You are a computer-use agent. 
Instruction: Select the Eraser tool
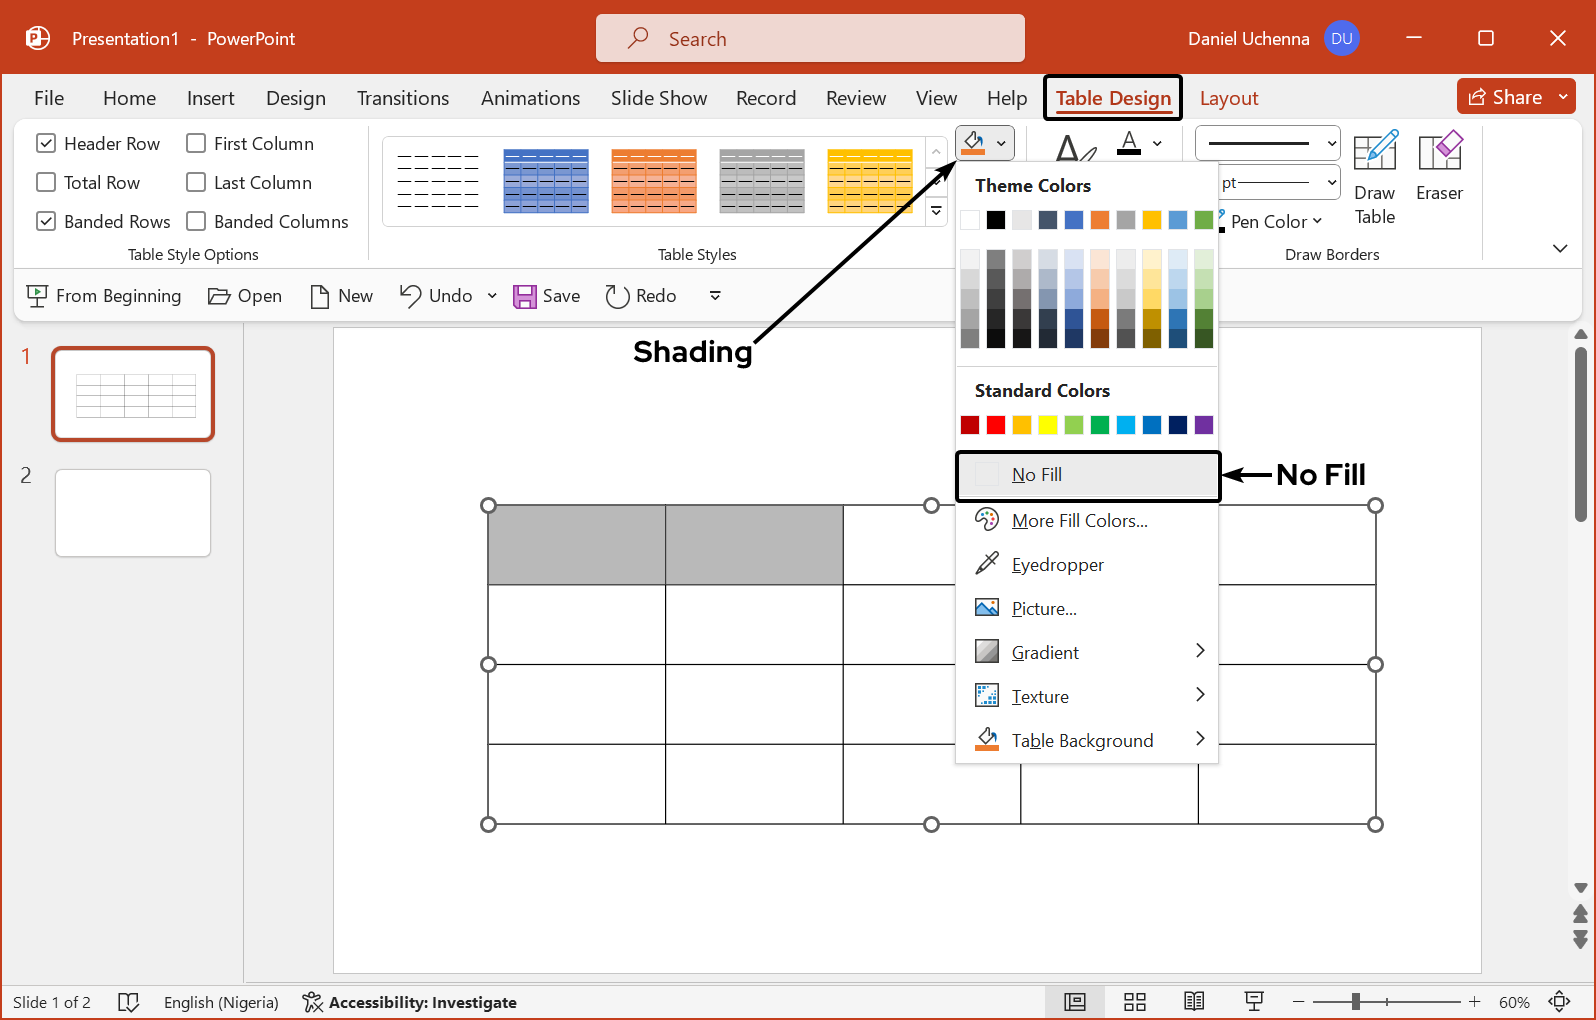tap(1439, 166)
